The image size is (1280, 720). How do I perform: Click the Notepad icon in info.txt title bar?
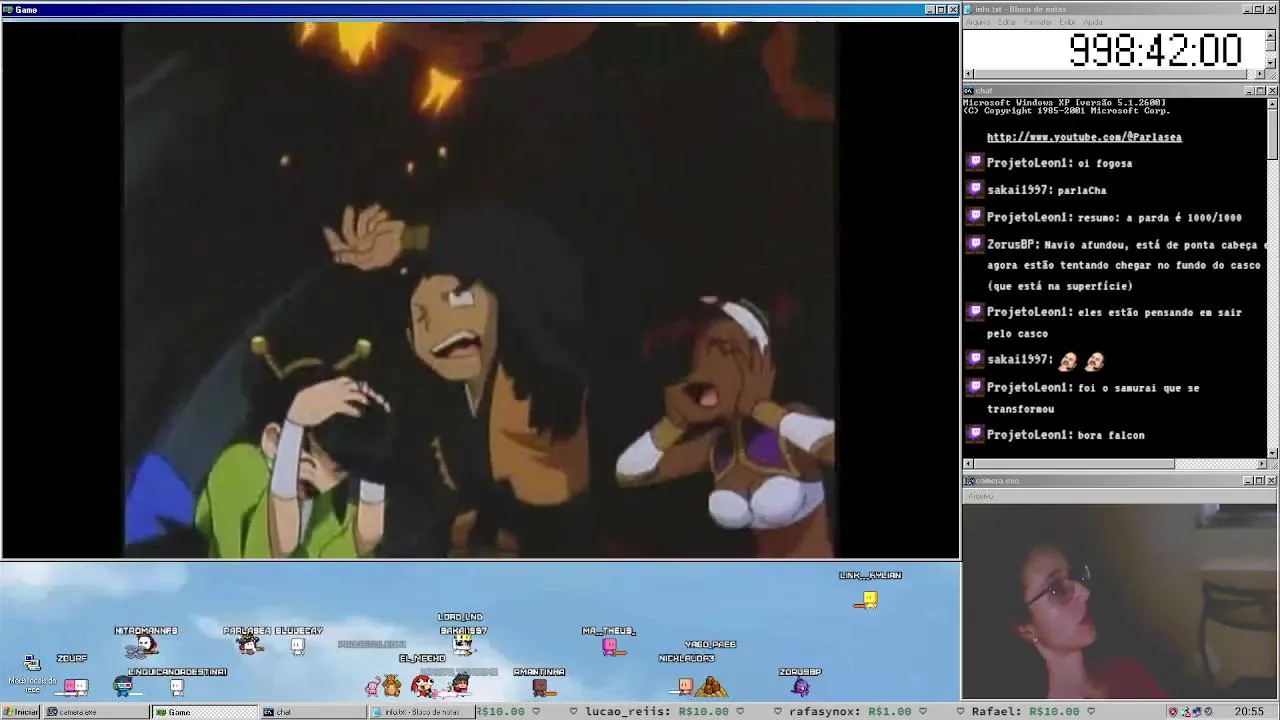[968, 9]
